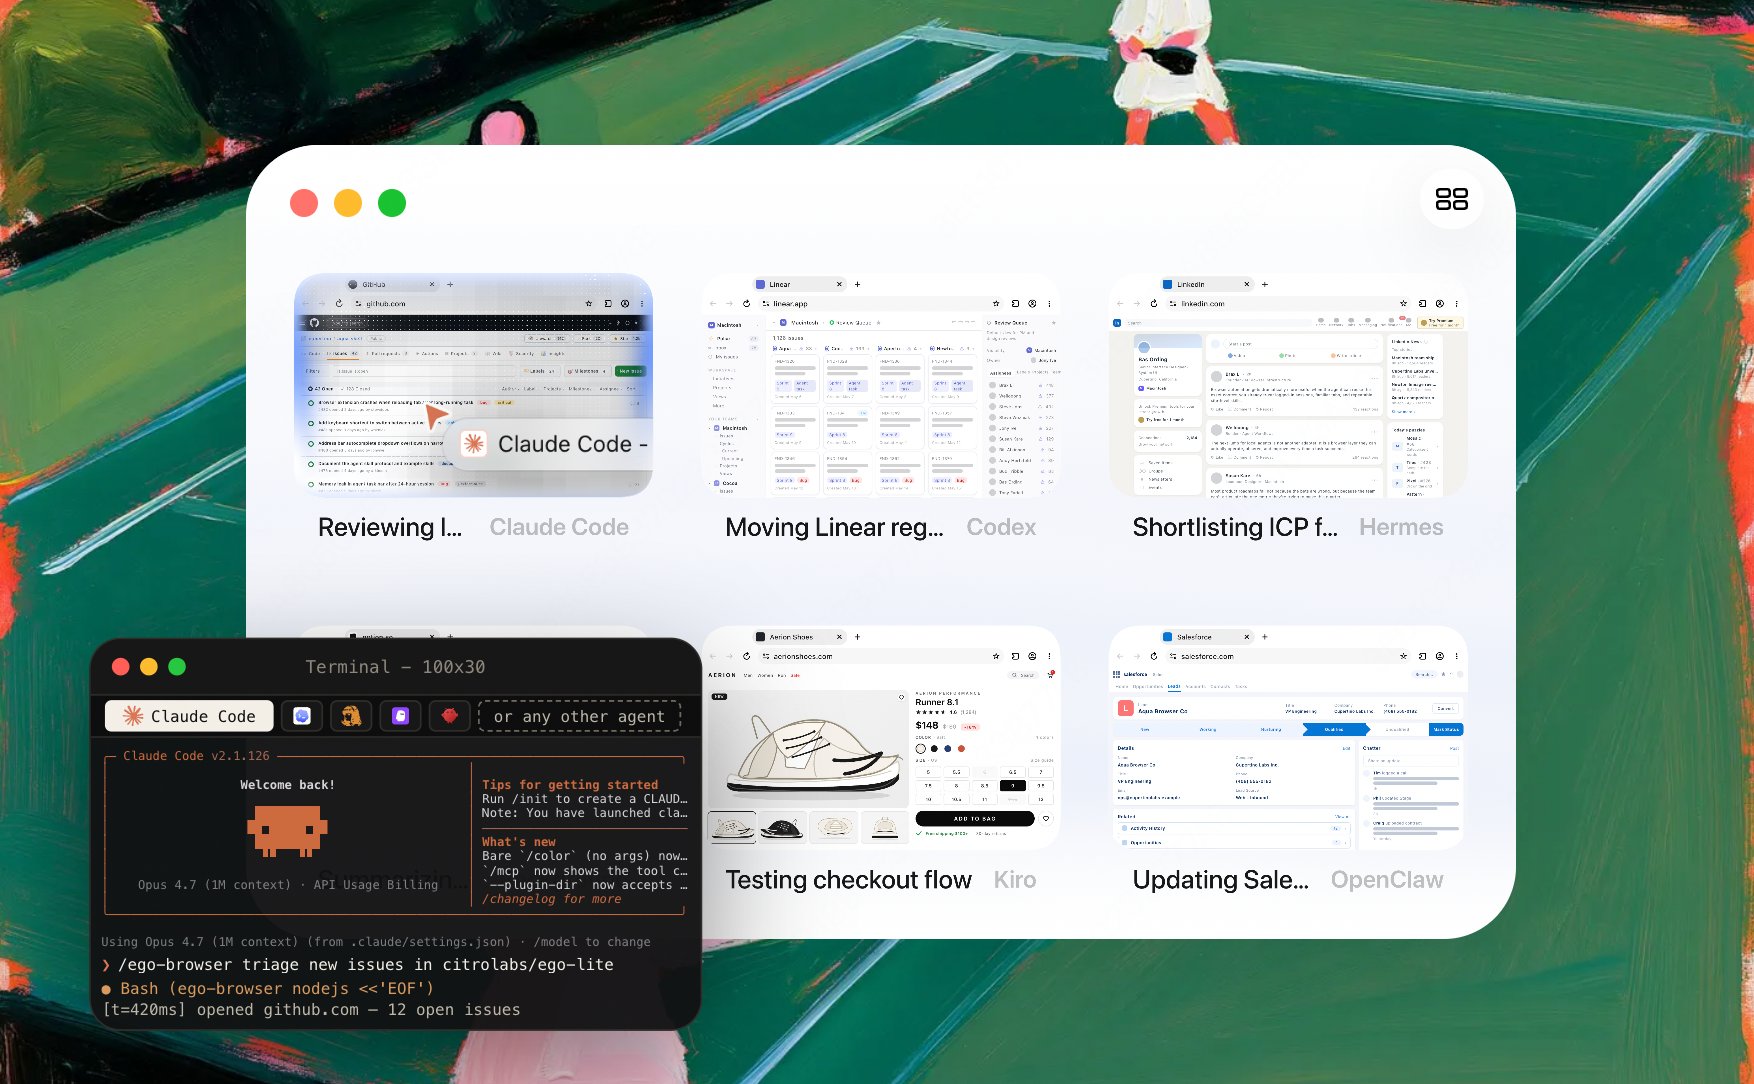This screenshot has width=1754, height=1084.
Task: Reload the linkedin.com page
Action: (1154, 303)
